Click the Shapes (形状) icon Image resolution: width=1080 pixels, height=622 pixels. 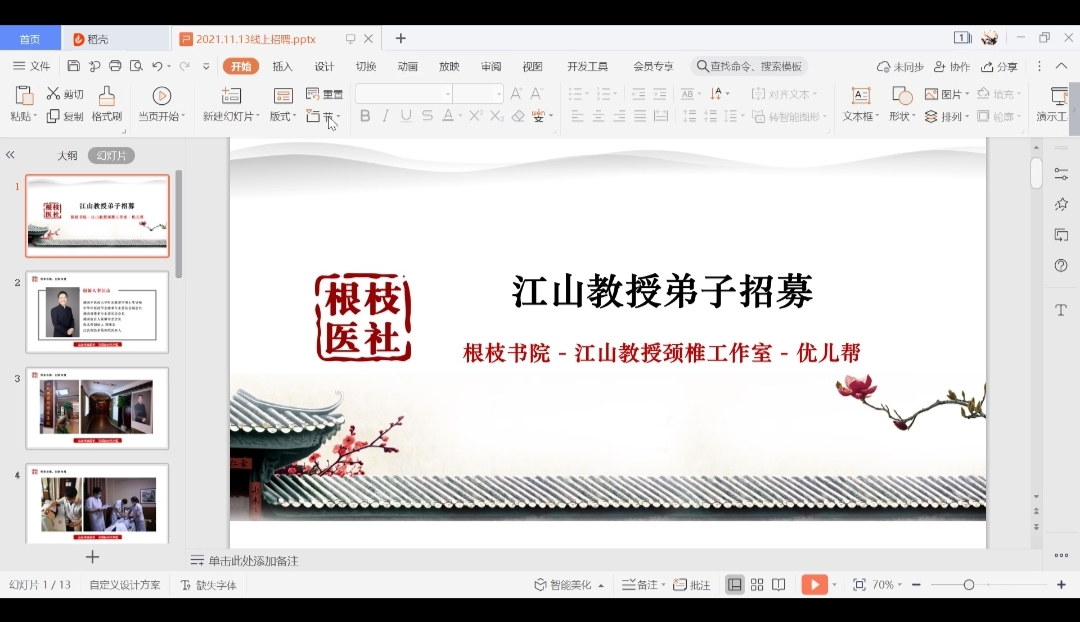click(902, 96)
